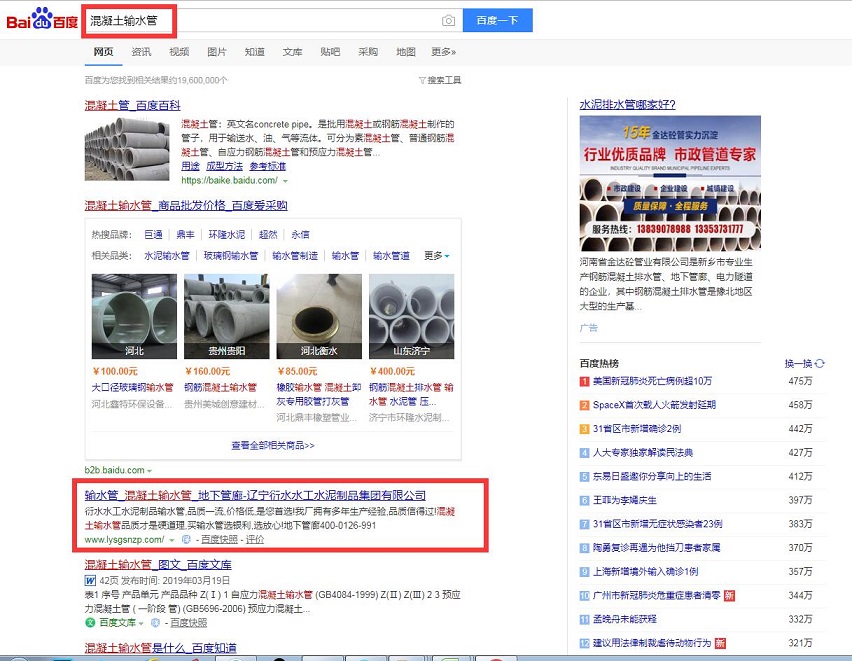Select related category 输水管道

tap(391, 255)
